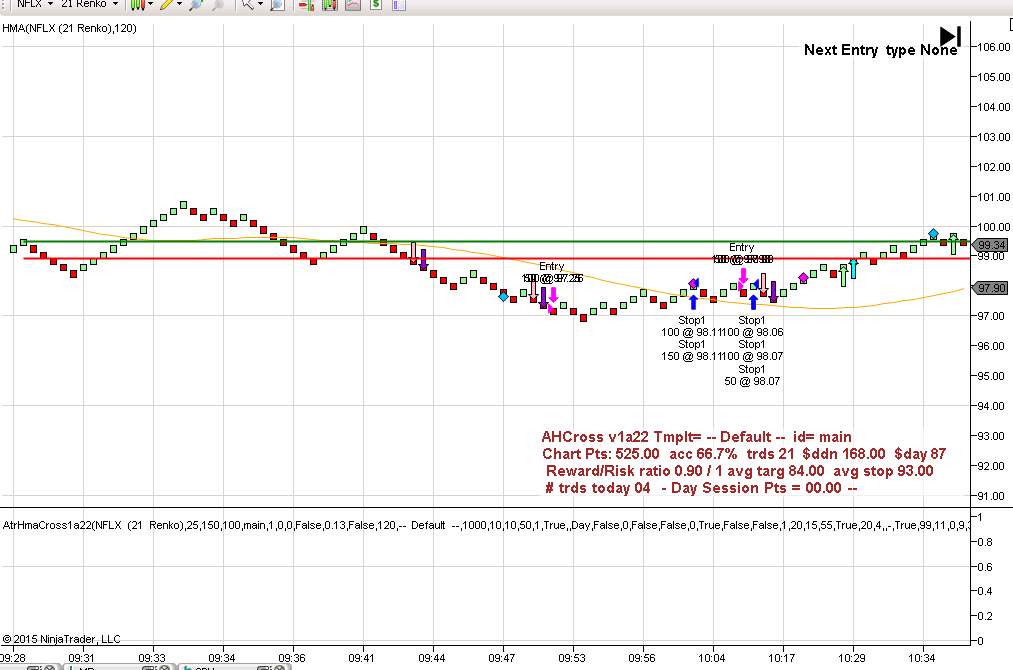Click the magenta diamond after the 10:17 bars

[803, 278]
